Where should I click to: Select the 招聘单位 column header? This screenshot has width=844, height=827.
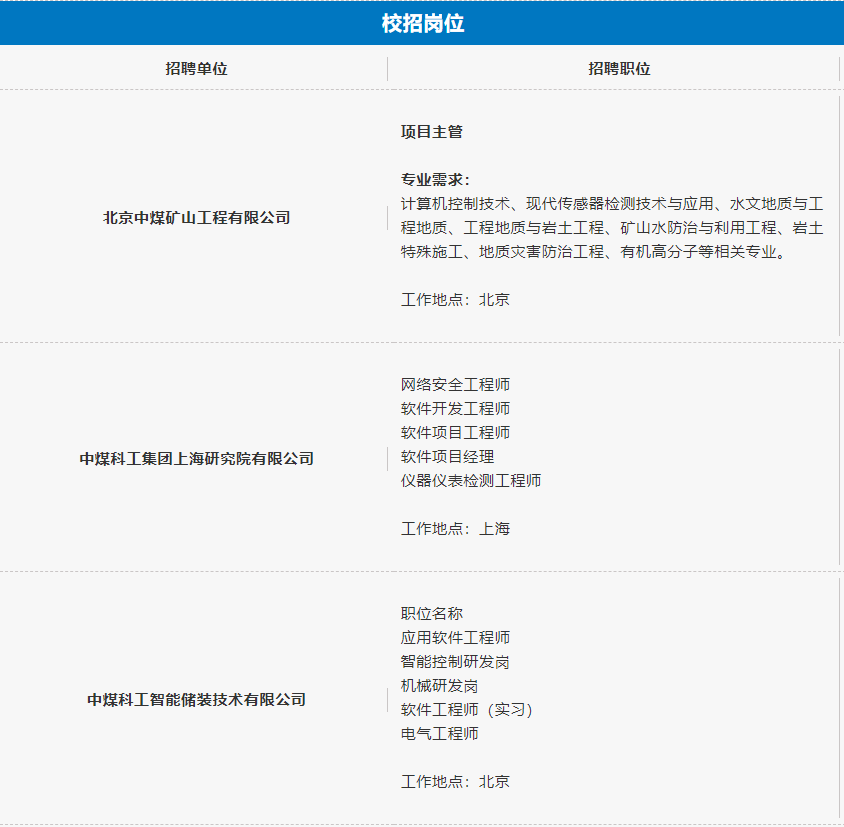(196, 69)
